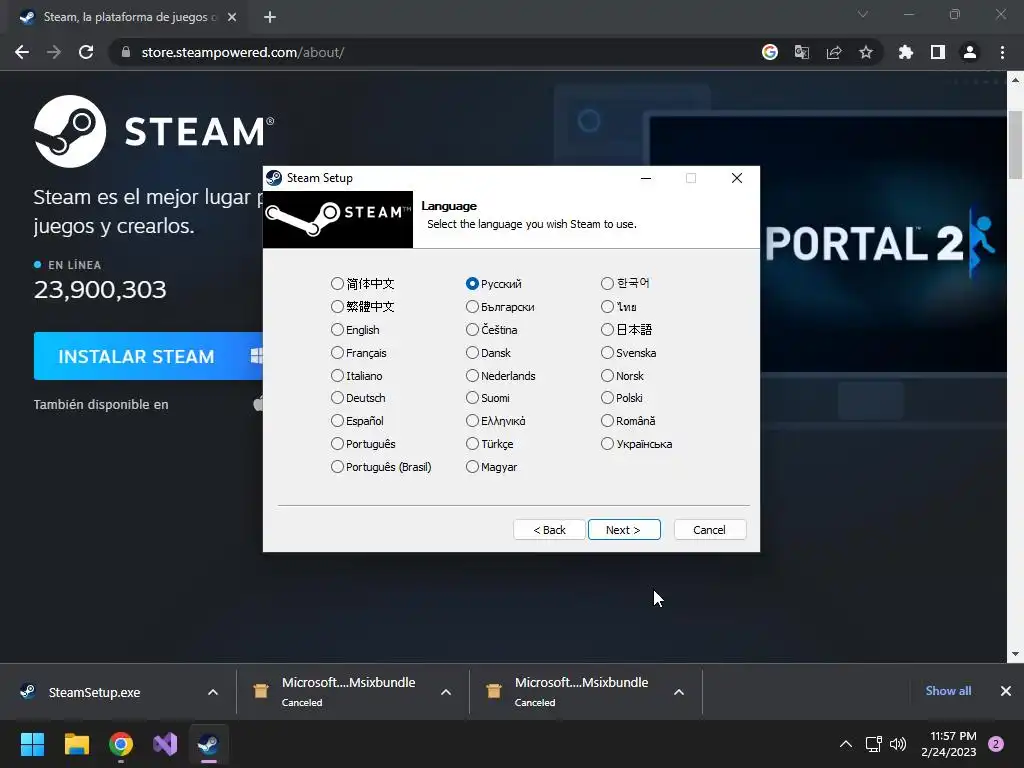Select the Français language option
The width and height of the screenshot is (1024, 768).
click(x=359, y=353)
